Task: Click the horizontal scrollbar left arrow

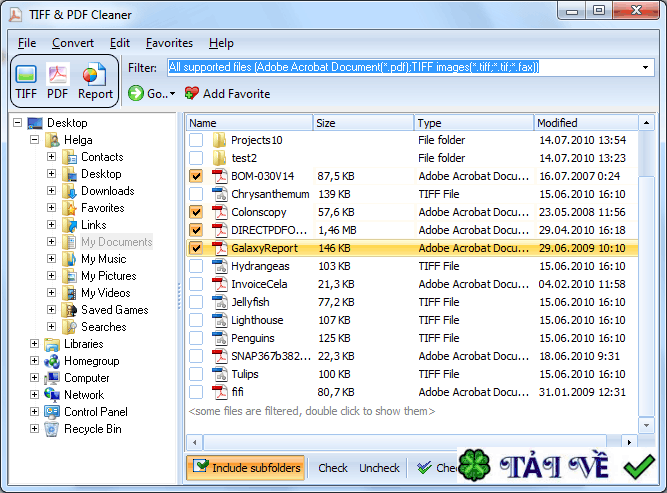Action: 194,442
